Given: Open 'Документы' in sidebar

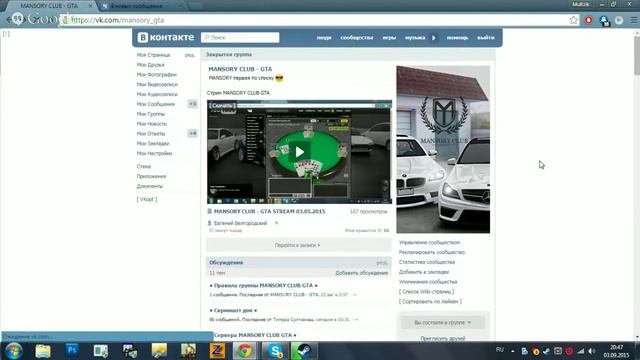Looking at the screenshot, I should [x=150, y=186].
